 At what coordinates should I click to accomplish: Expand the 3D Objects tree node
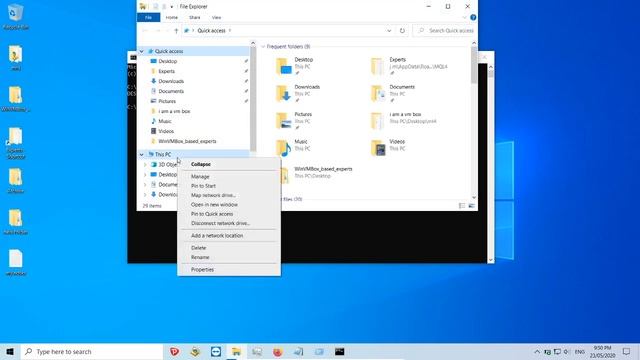[x=145, y=165]
